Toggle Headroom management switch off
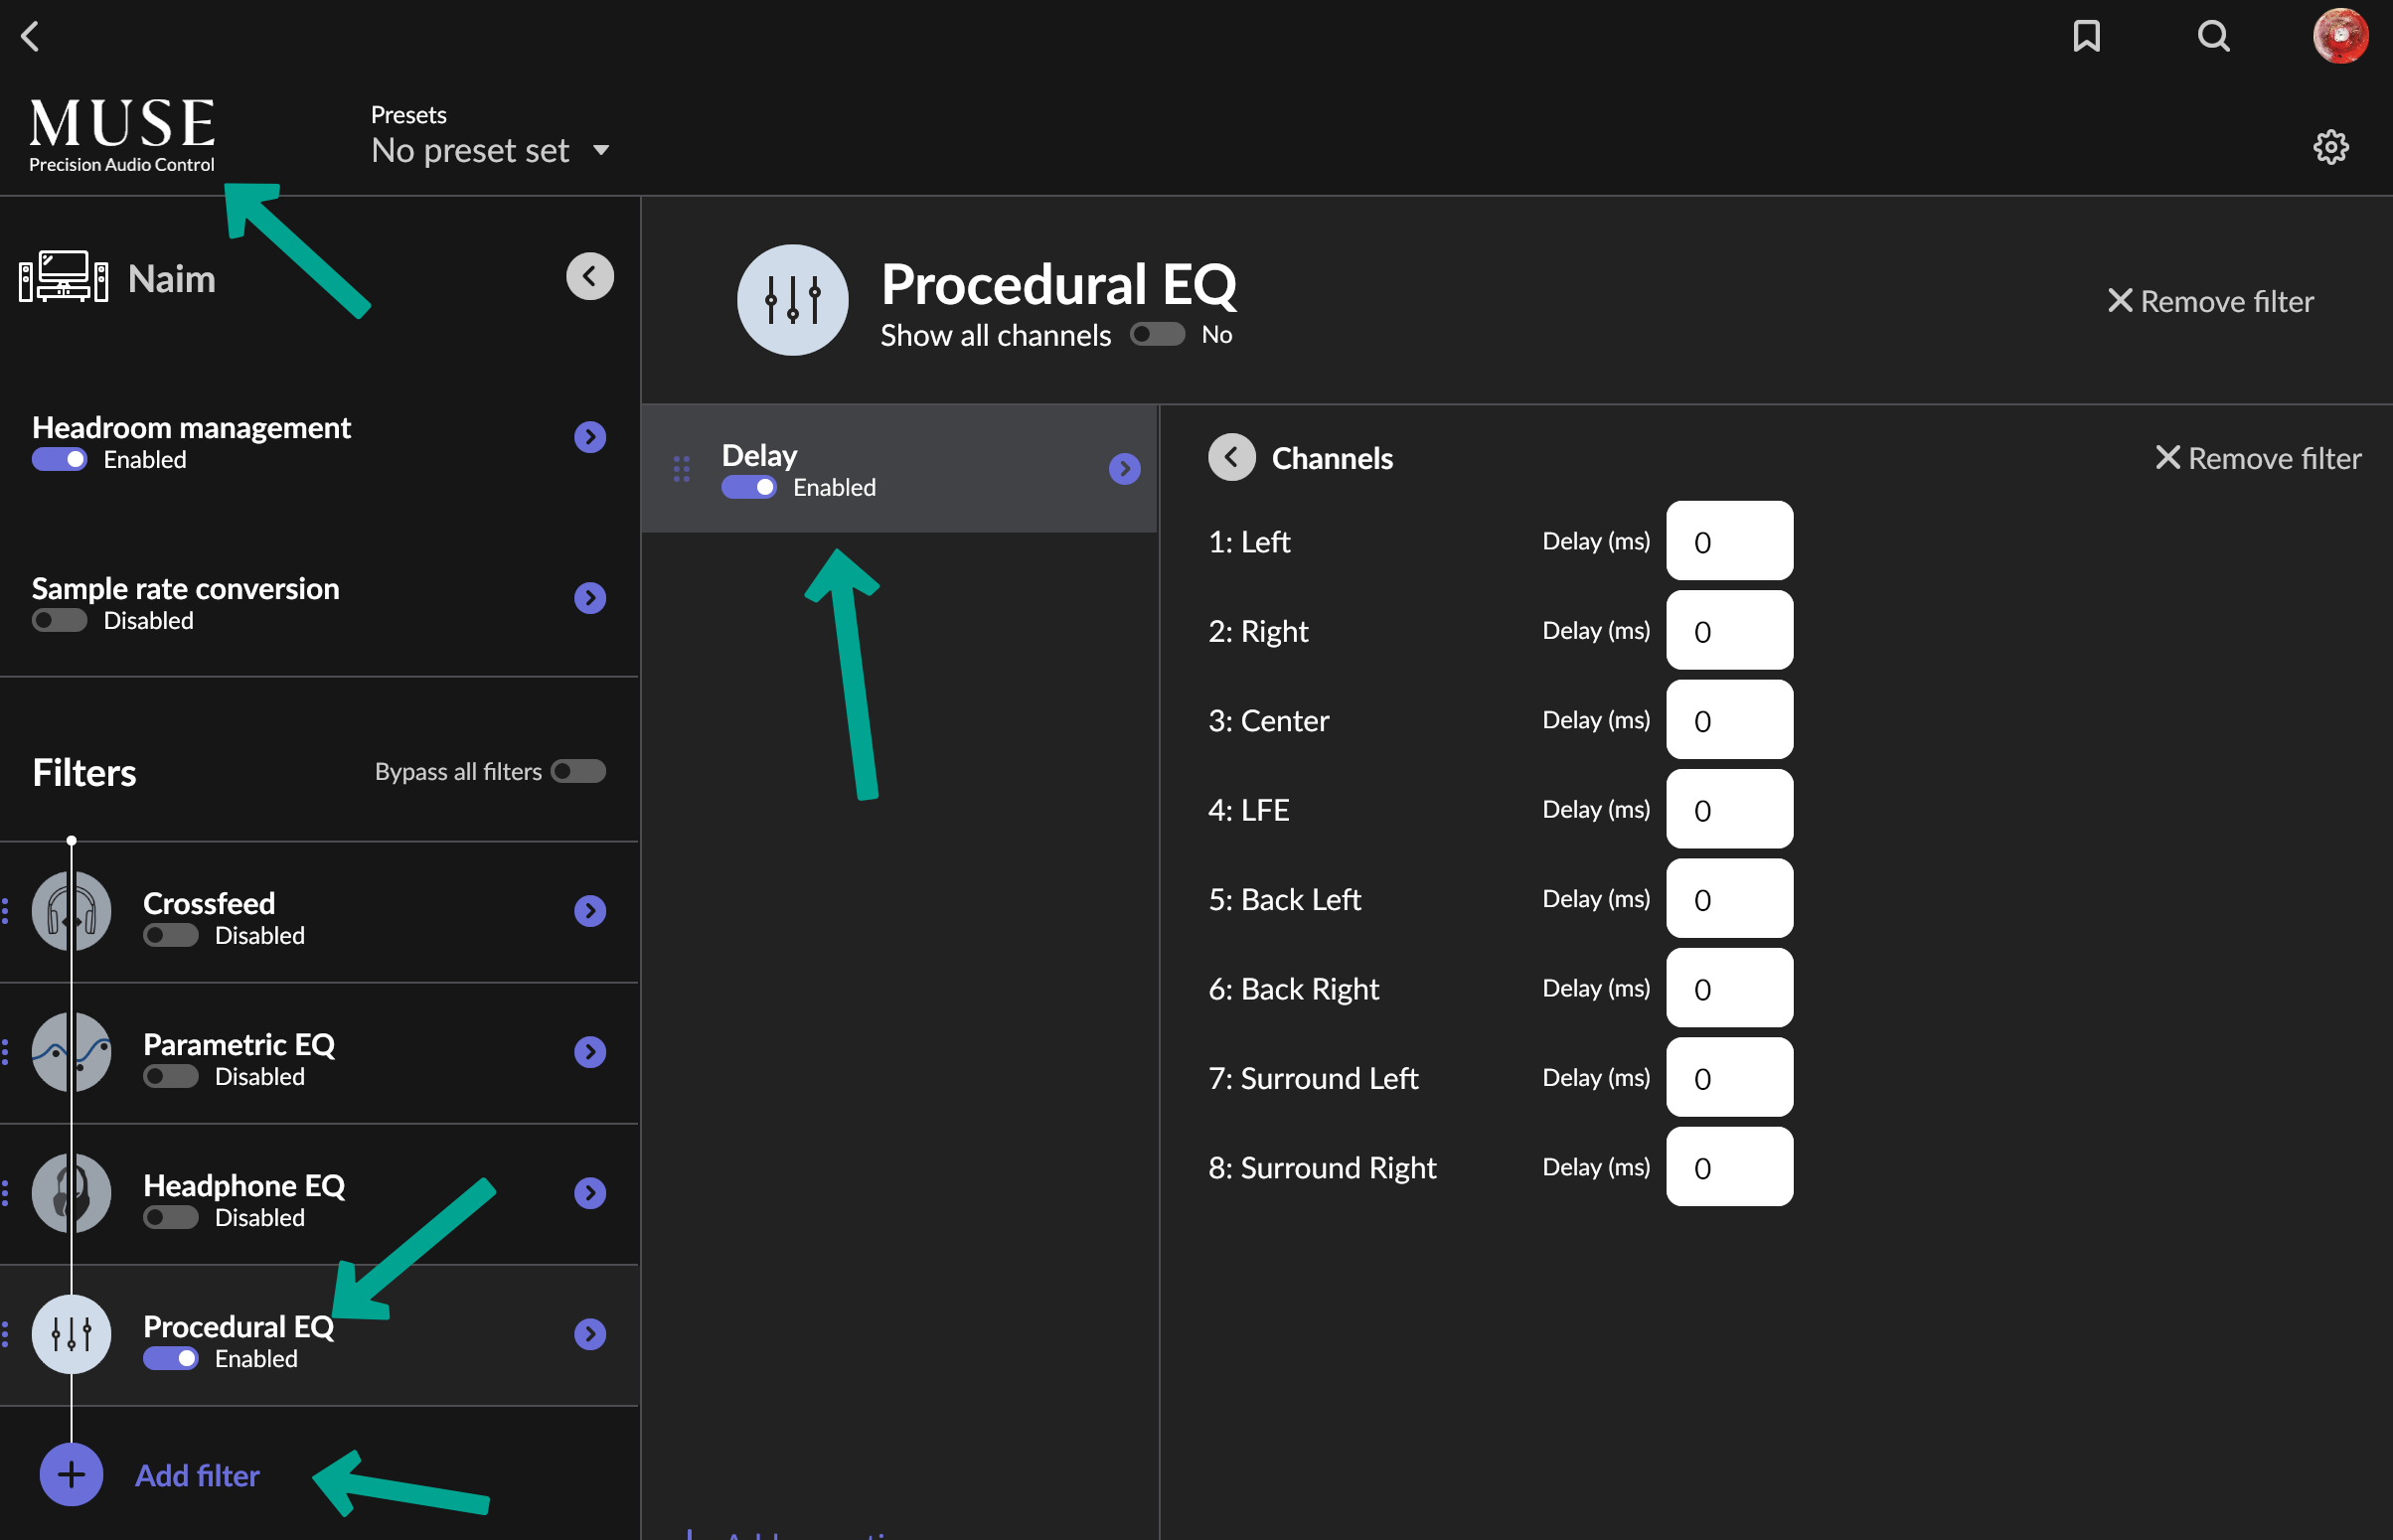Image resolution: width=2393 pixels, height=1540 pixels. pos(59,459)
